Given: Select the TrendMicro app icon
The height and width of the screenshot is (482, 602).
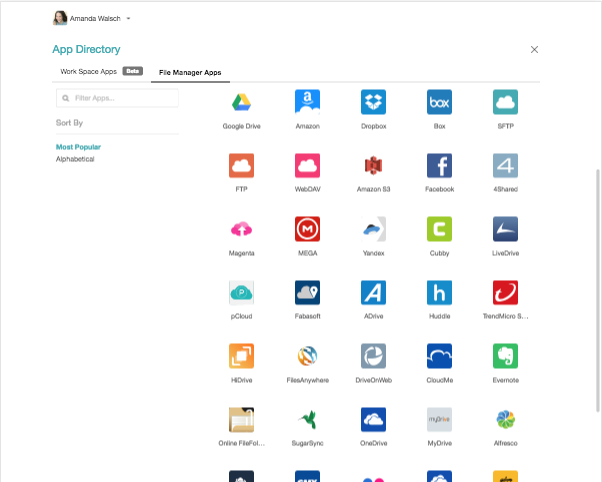Looking at the screenshot, I should tap(506, 293).
